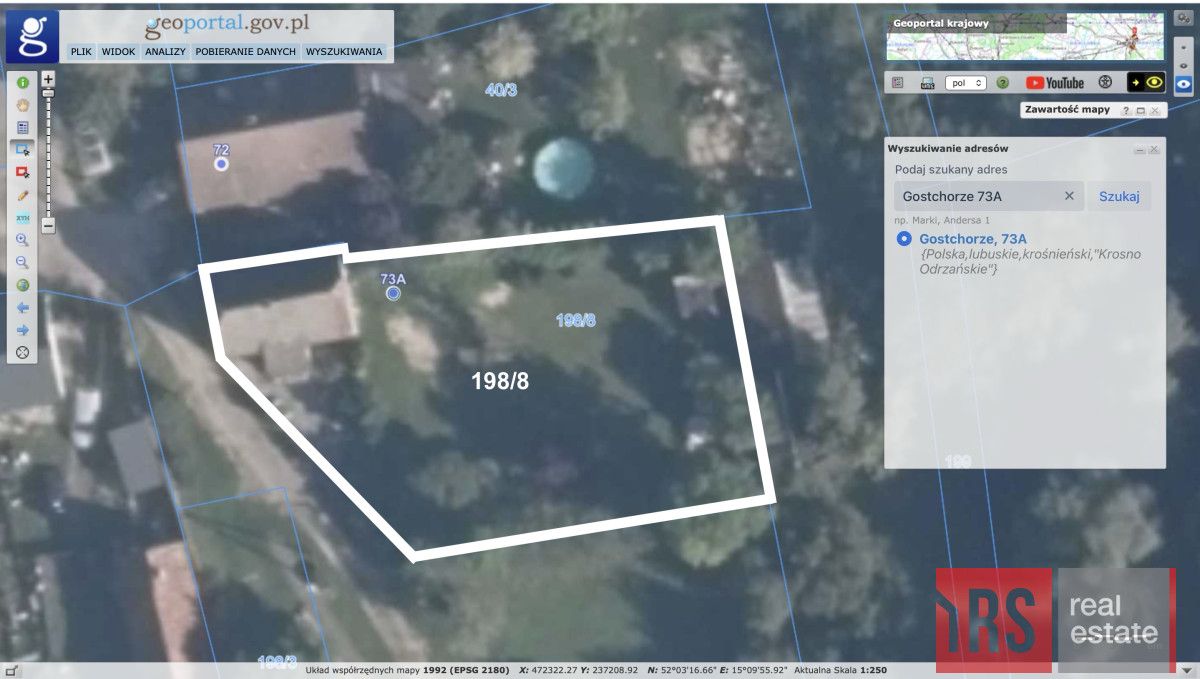This screenshot has width=1200, height=679.
Task: Click the 73A address point on map
Action: (x=393, y=293)
